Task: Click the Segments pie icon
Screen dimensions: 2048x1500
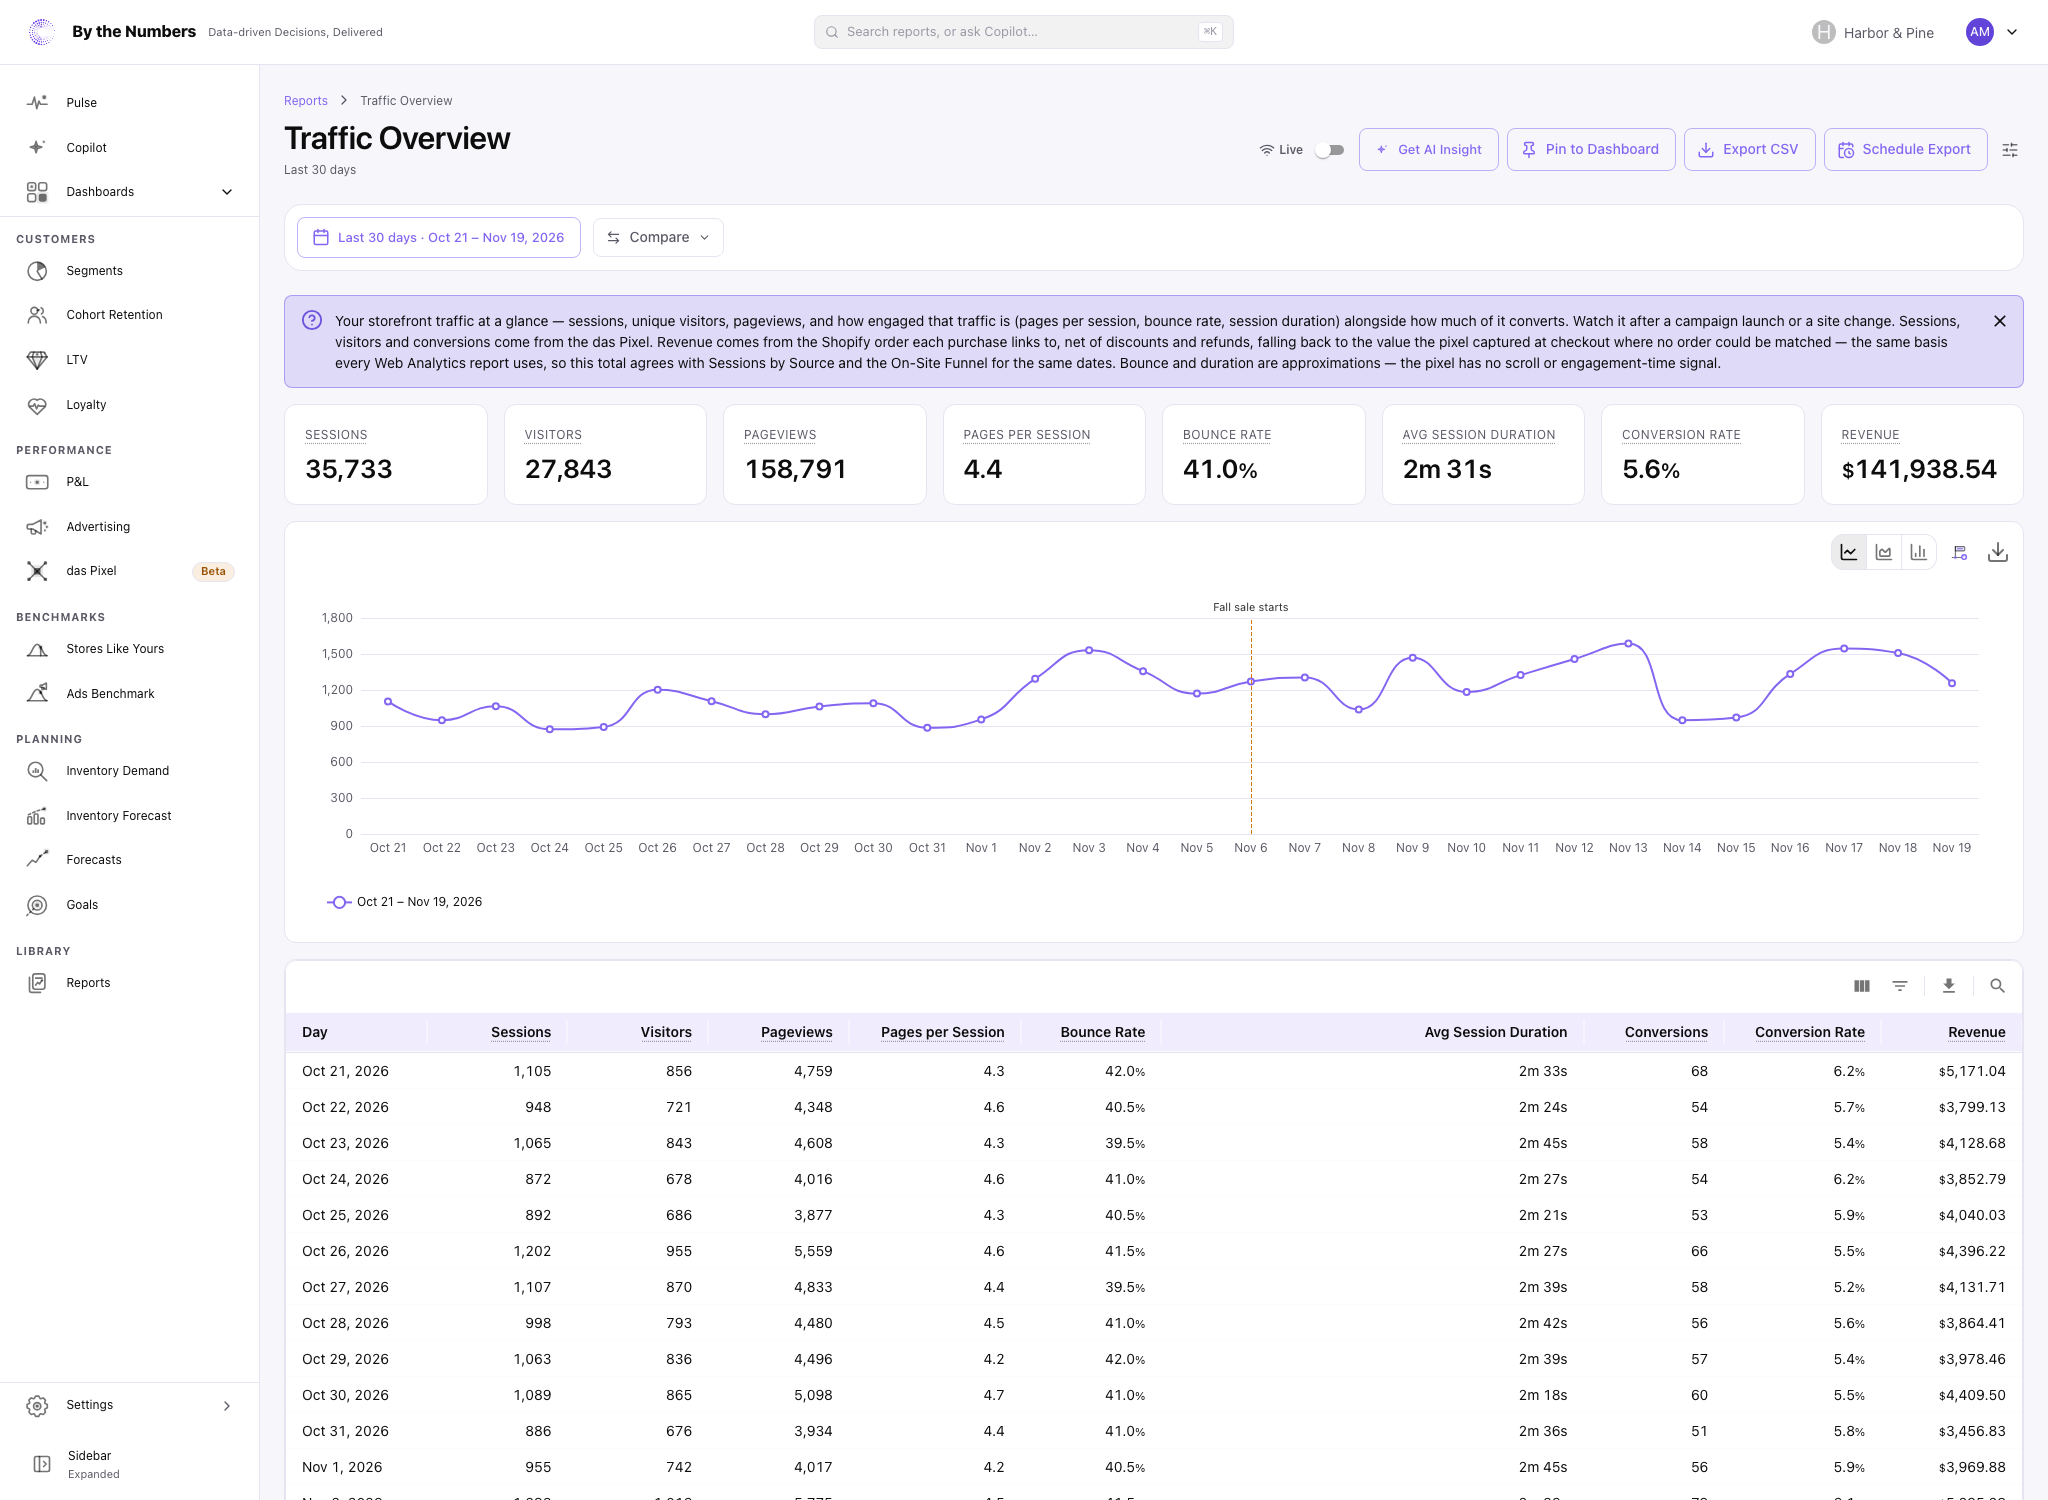Action: point(37,271)
